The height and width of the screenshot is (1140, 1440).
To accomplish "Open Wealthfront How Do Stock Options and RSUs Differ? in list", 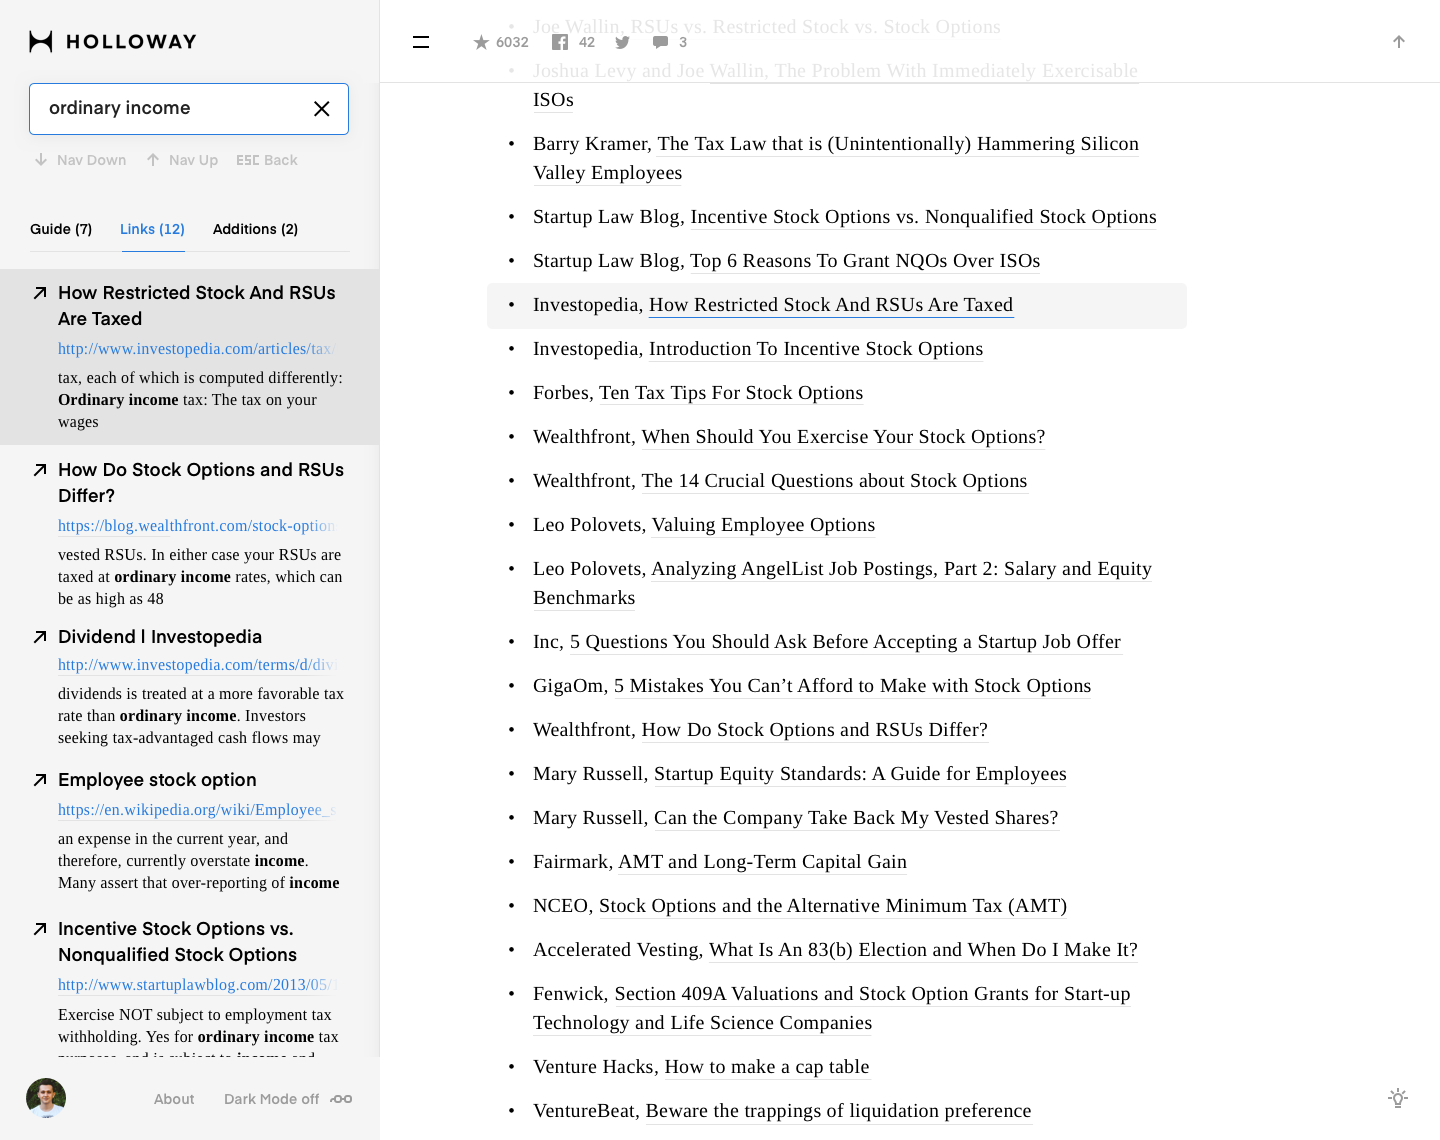I will [x=814, y=730].
